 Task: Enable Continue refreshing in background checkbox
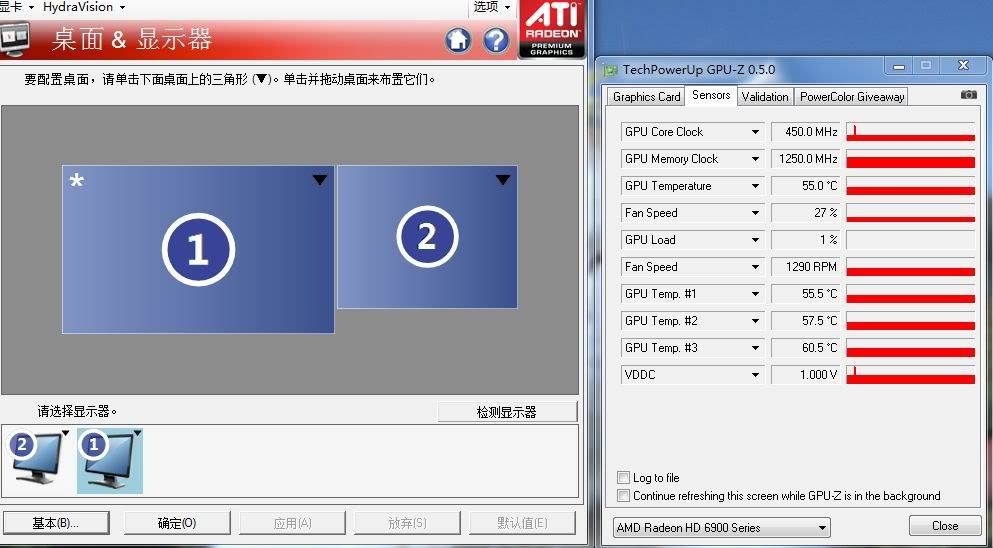624,495
